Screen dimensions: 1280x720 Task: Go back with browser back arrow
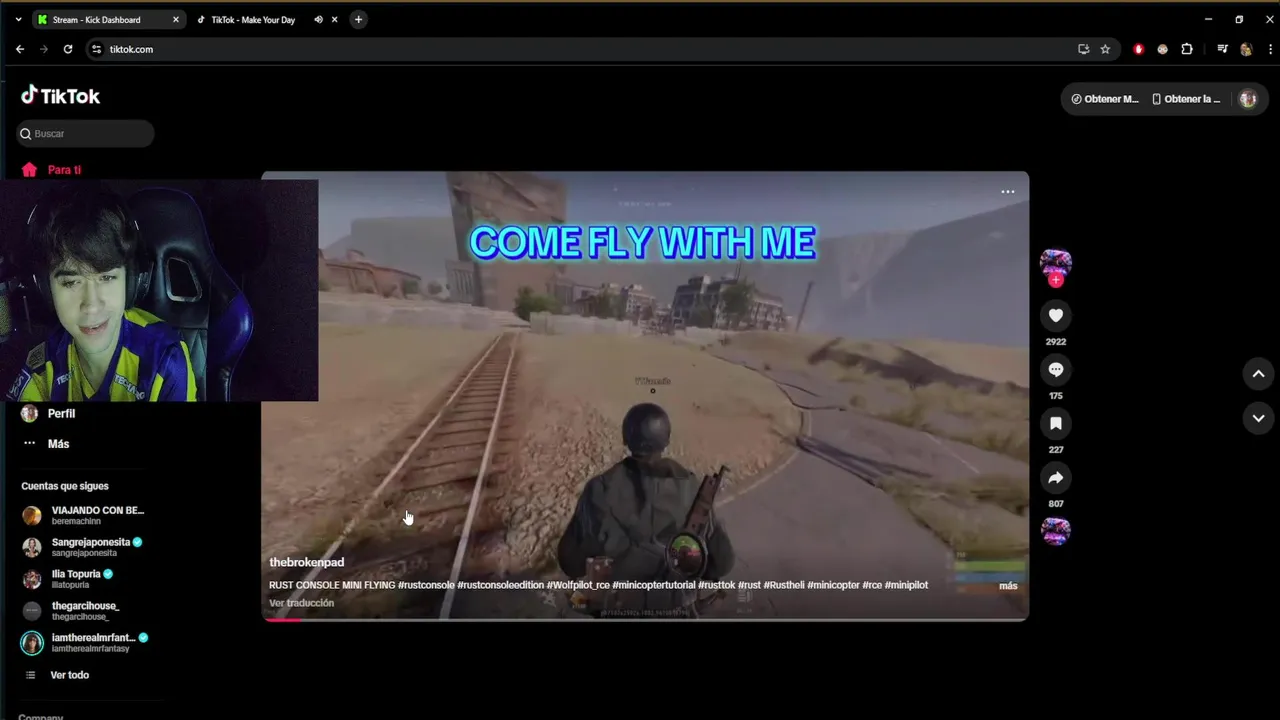(x=20, y=49)
